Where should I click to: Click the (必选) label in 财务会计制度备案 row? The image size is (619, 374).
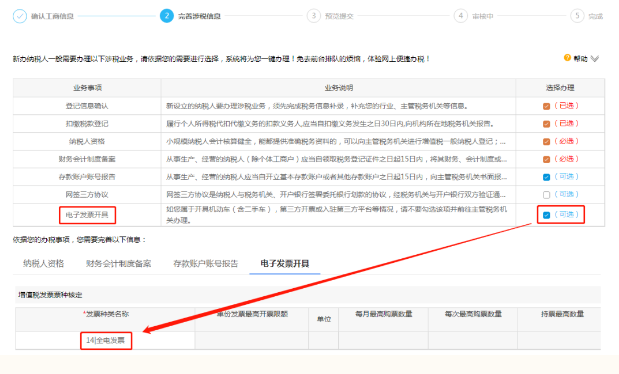coord(566,159)
